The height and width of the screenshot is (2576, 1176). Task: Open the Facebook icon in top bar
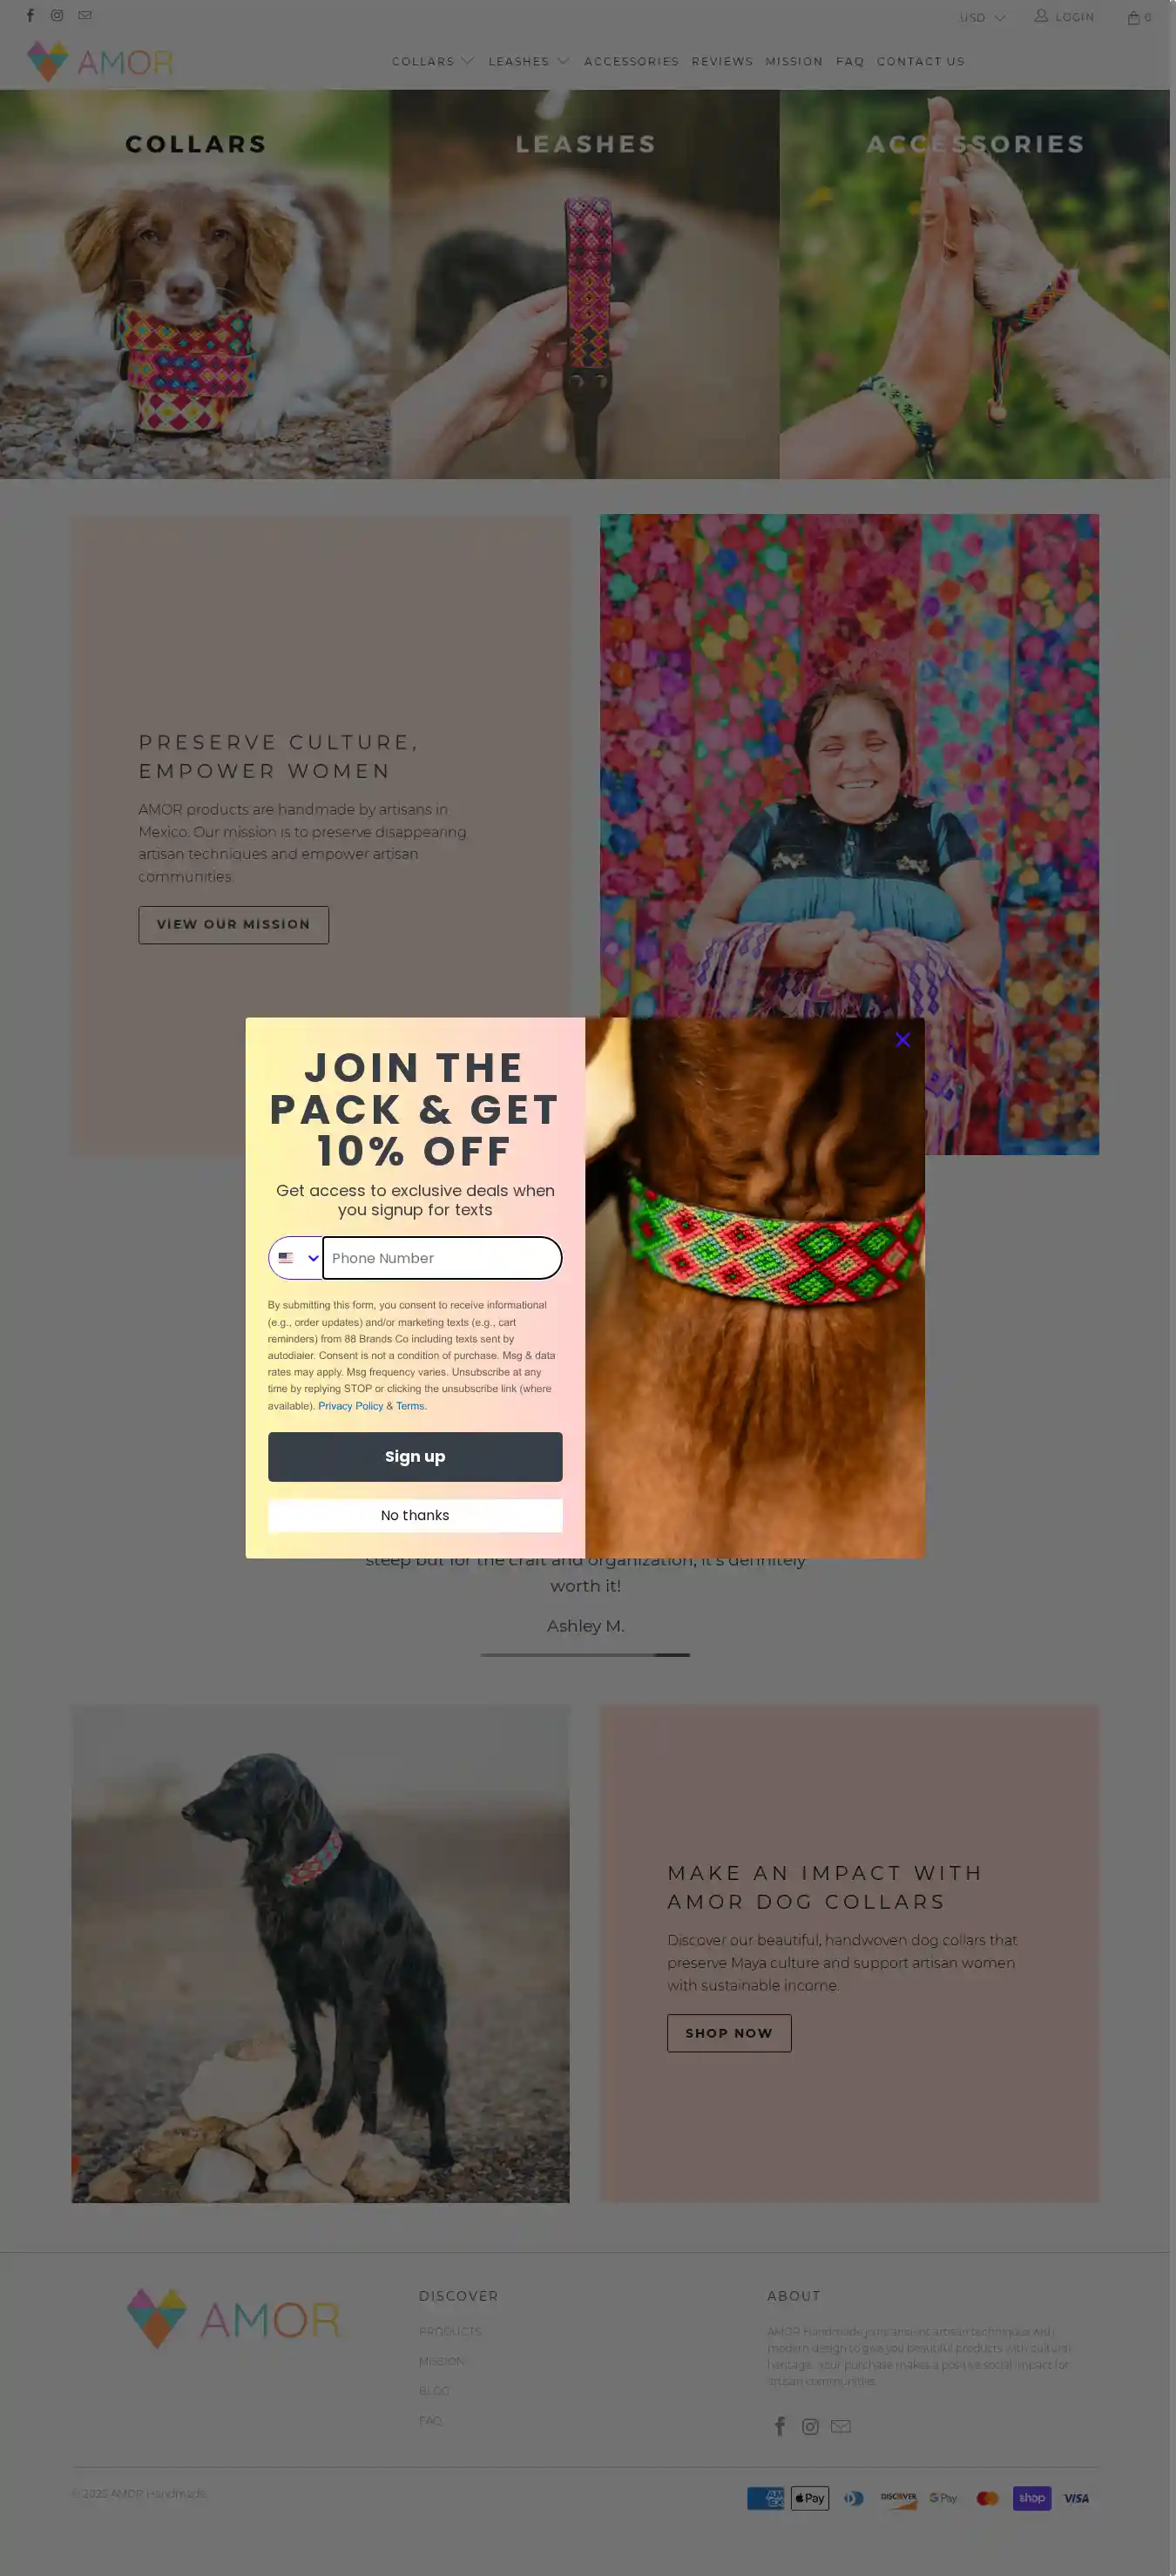[x=30, y=16]
